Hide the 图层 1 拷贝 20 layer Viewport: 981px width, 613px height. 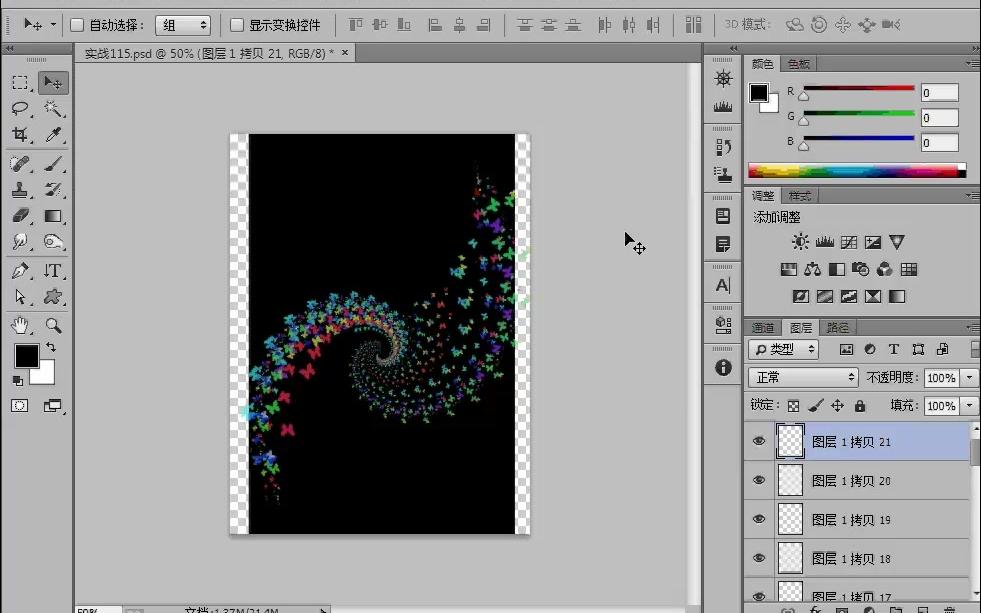click(759, 480)
